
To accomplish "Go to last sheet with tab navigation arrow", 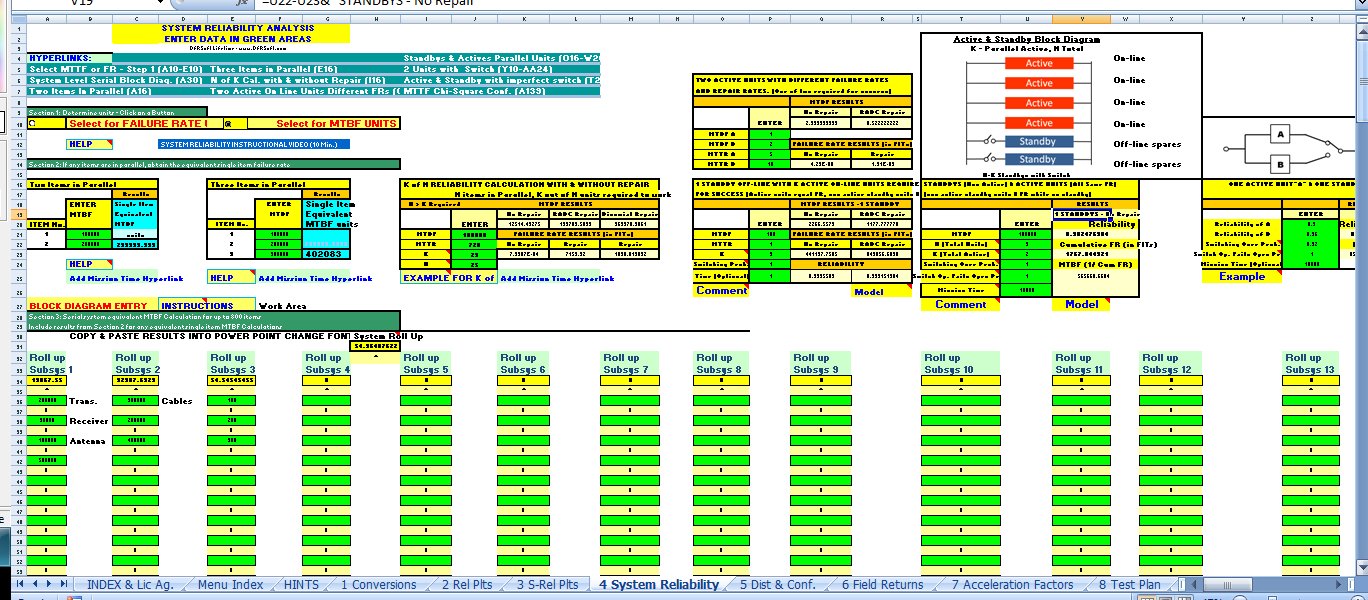I will pos(63,584).
